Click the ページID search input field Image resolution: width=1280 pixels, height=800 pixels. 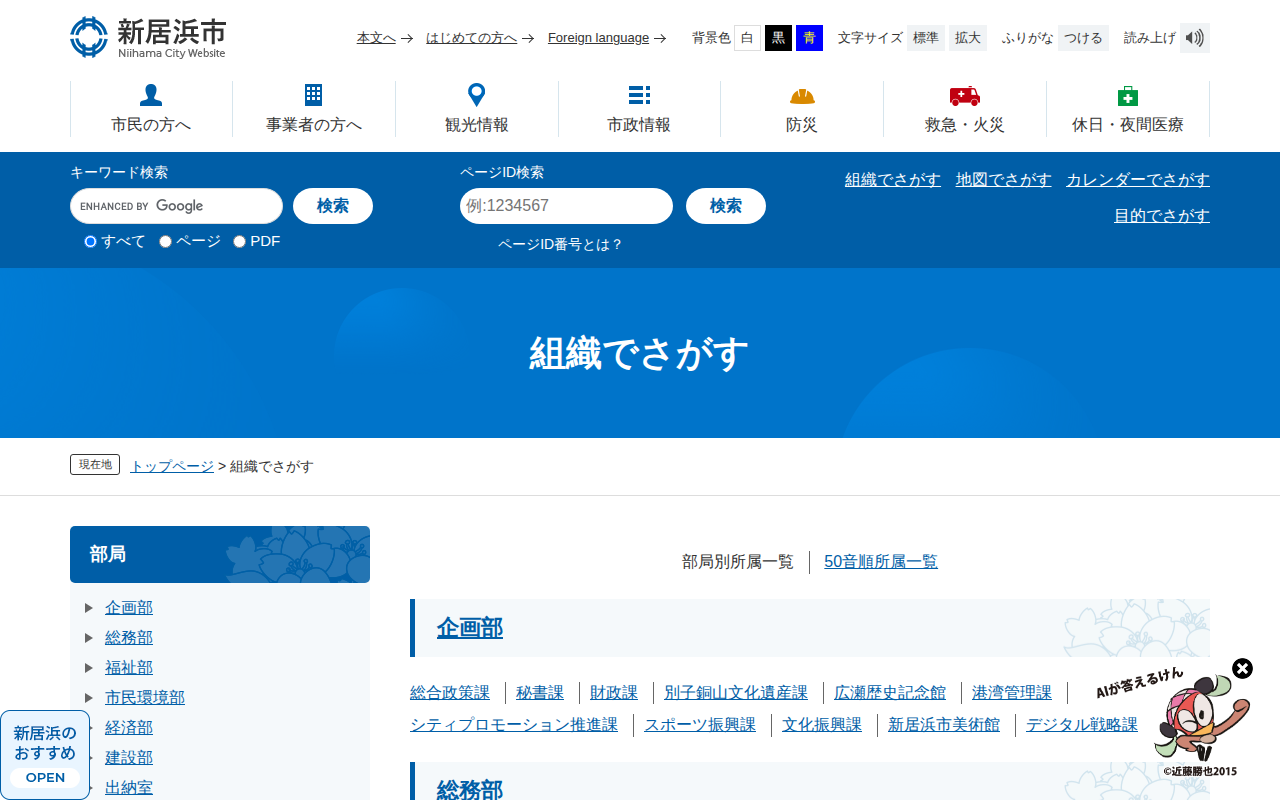[x=566, y=206]
